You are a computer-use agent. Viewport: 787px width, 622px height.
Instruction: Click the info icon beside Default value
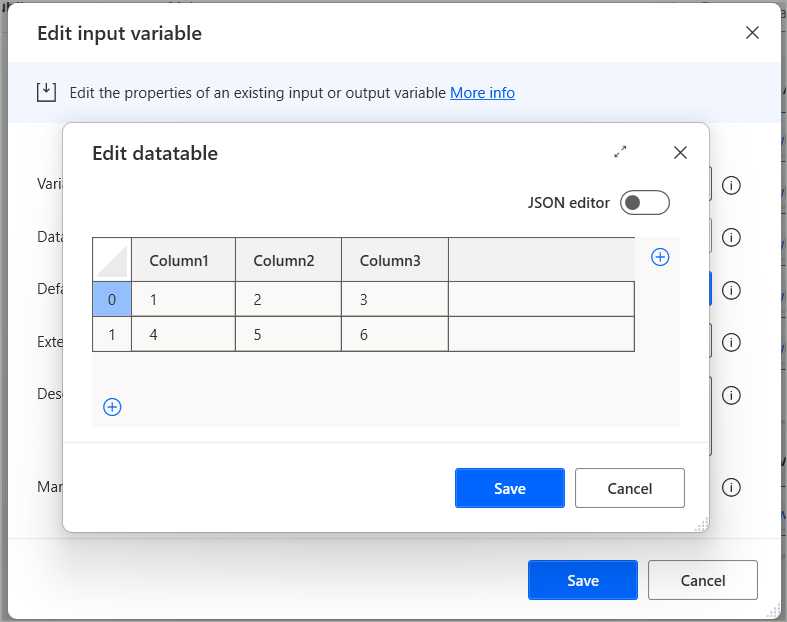(x=731, y=290)
